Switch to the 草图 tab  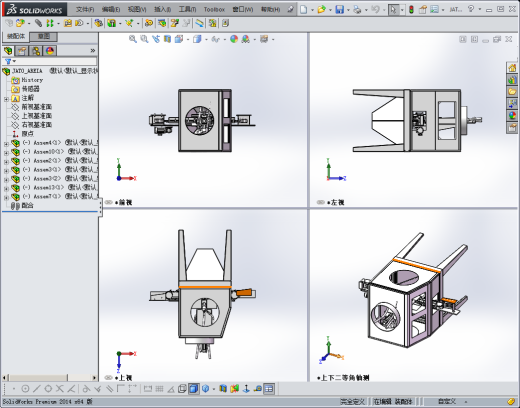(44, 36)
